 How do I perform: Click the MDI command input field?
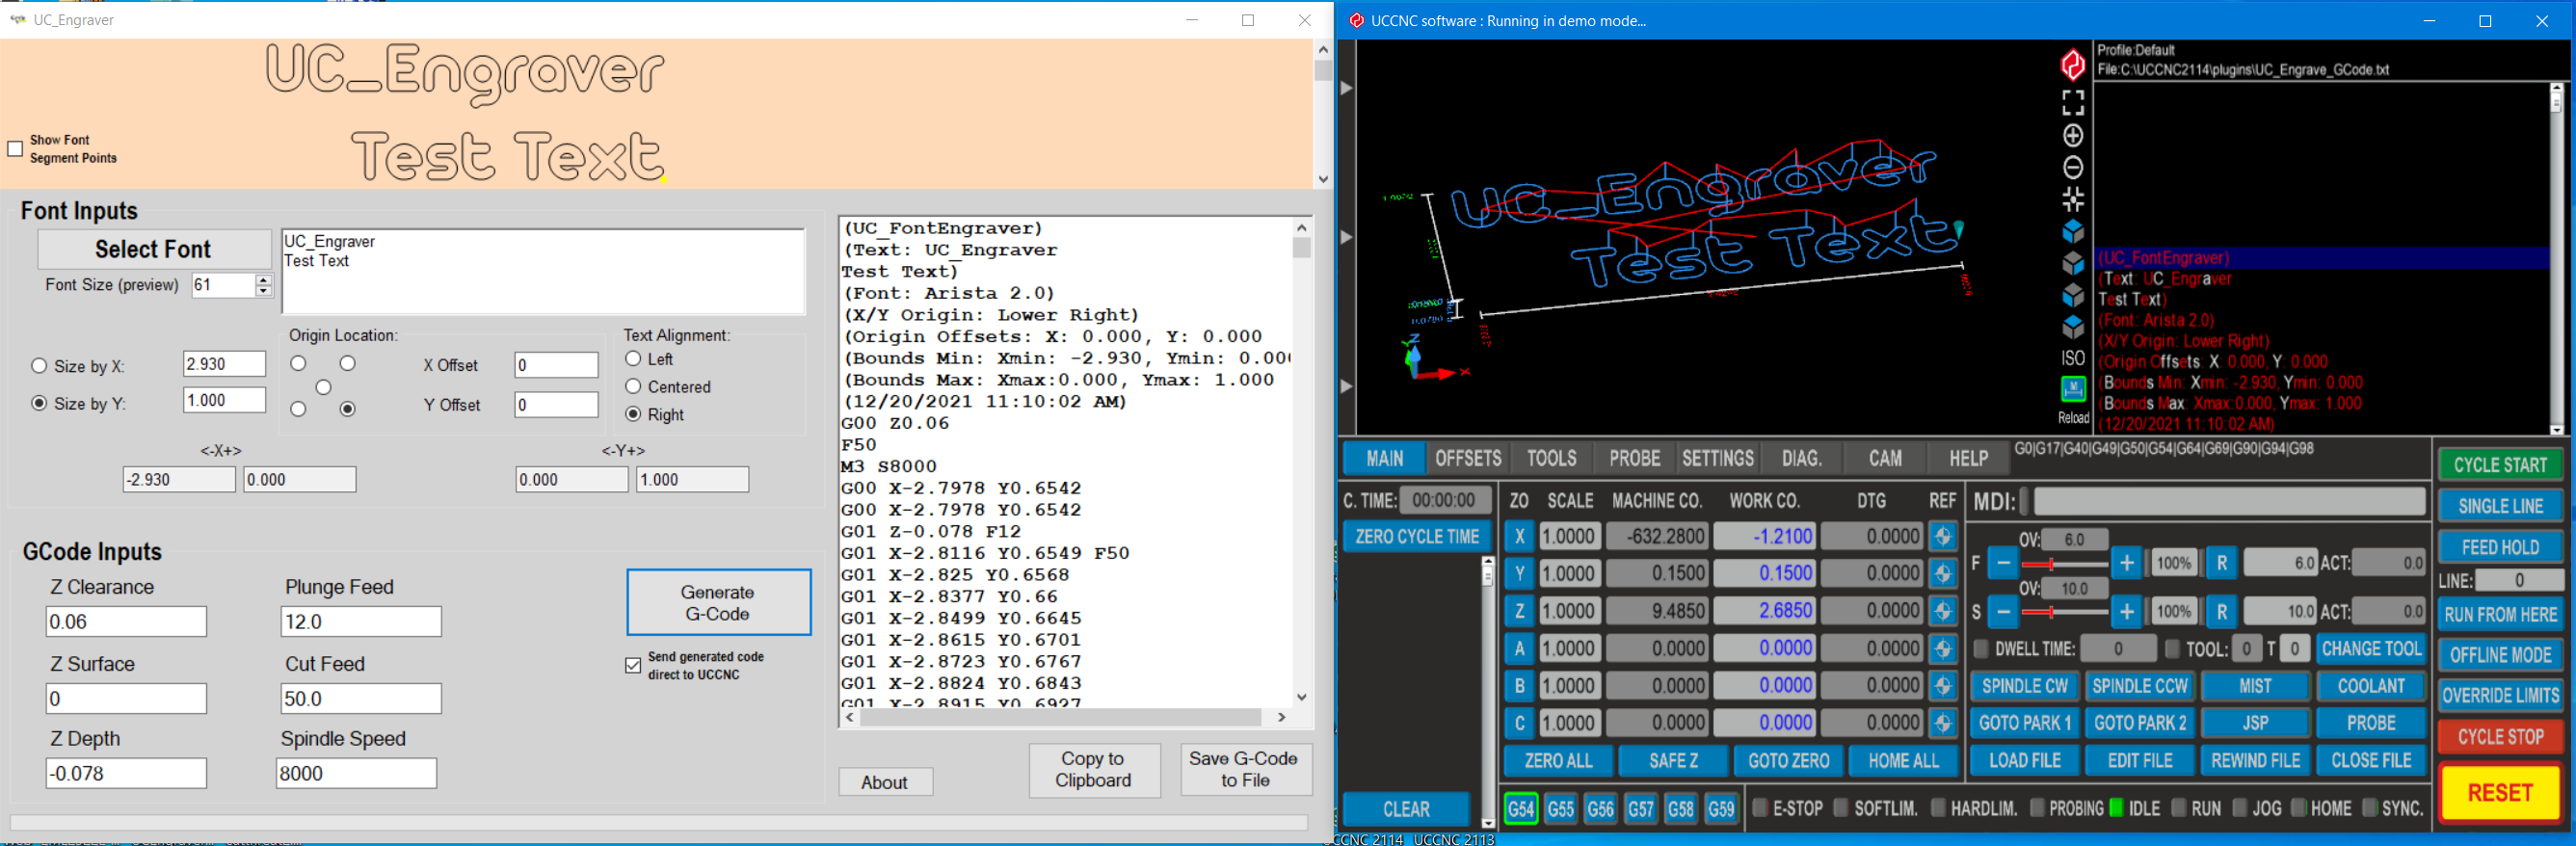[2230, 501]
